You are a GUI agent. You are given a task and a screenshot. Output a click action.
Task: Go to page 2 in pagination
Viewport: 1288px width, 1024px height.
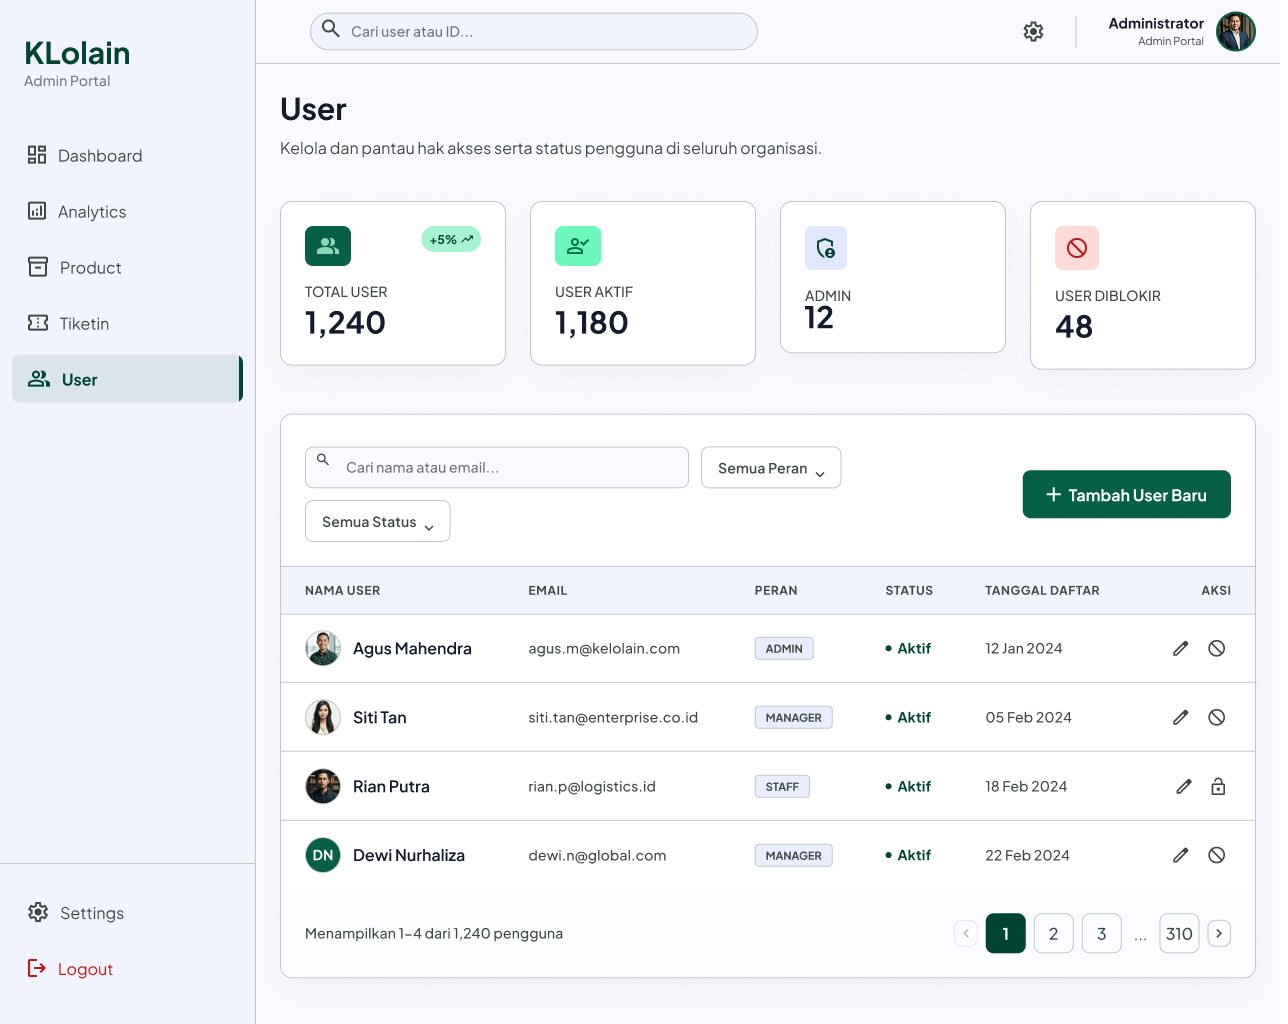pyautogui.click(x=1054, y=933)
